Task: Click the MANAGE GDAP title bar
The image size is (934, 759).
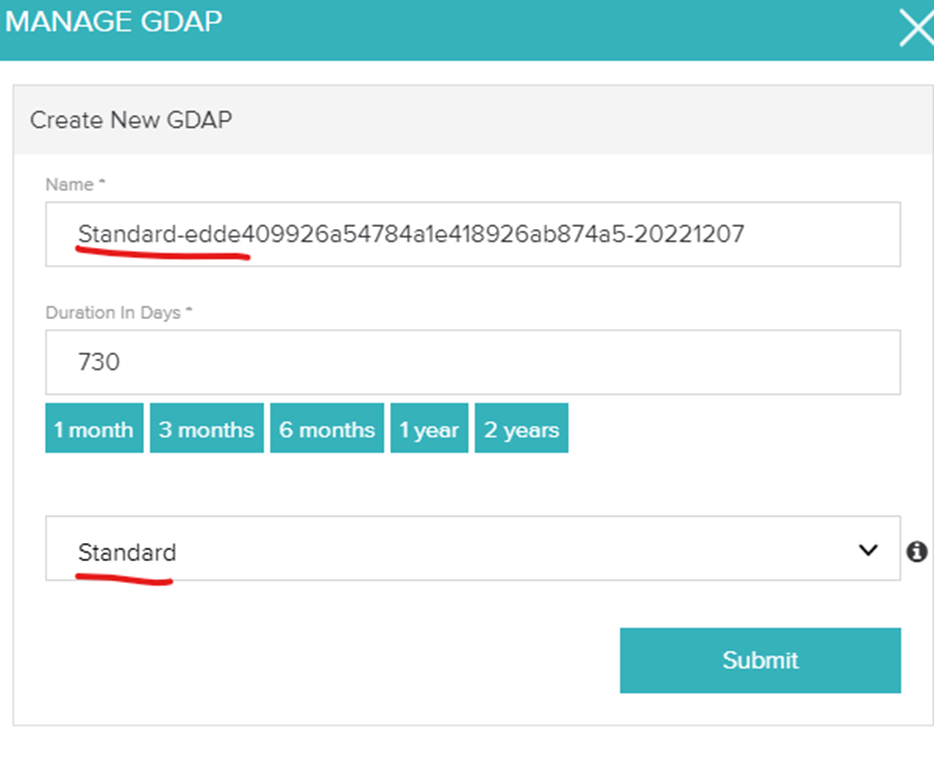Action: tap(115, 22)
